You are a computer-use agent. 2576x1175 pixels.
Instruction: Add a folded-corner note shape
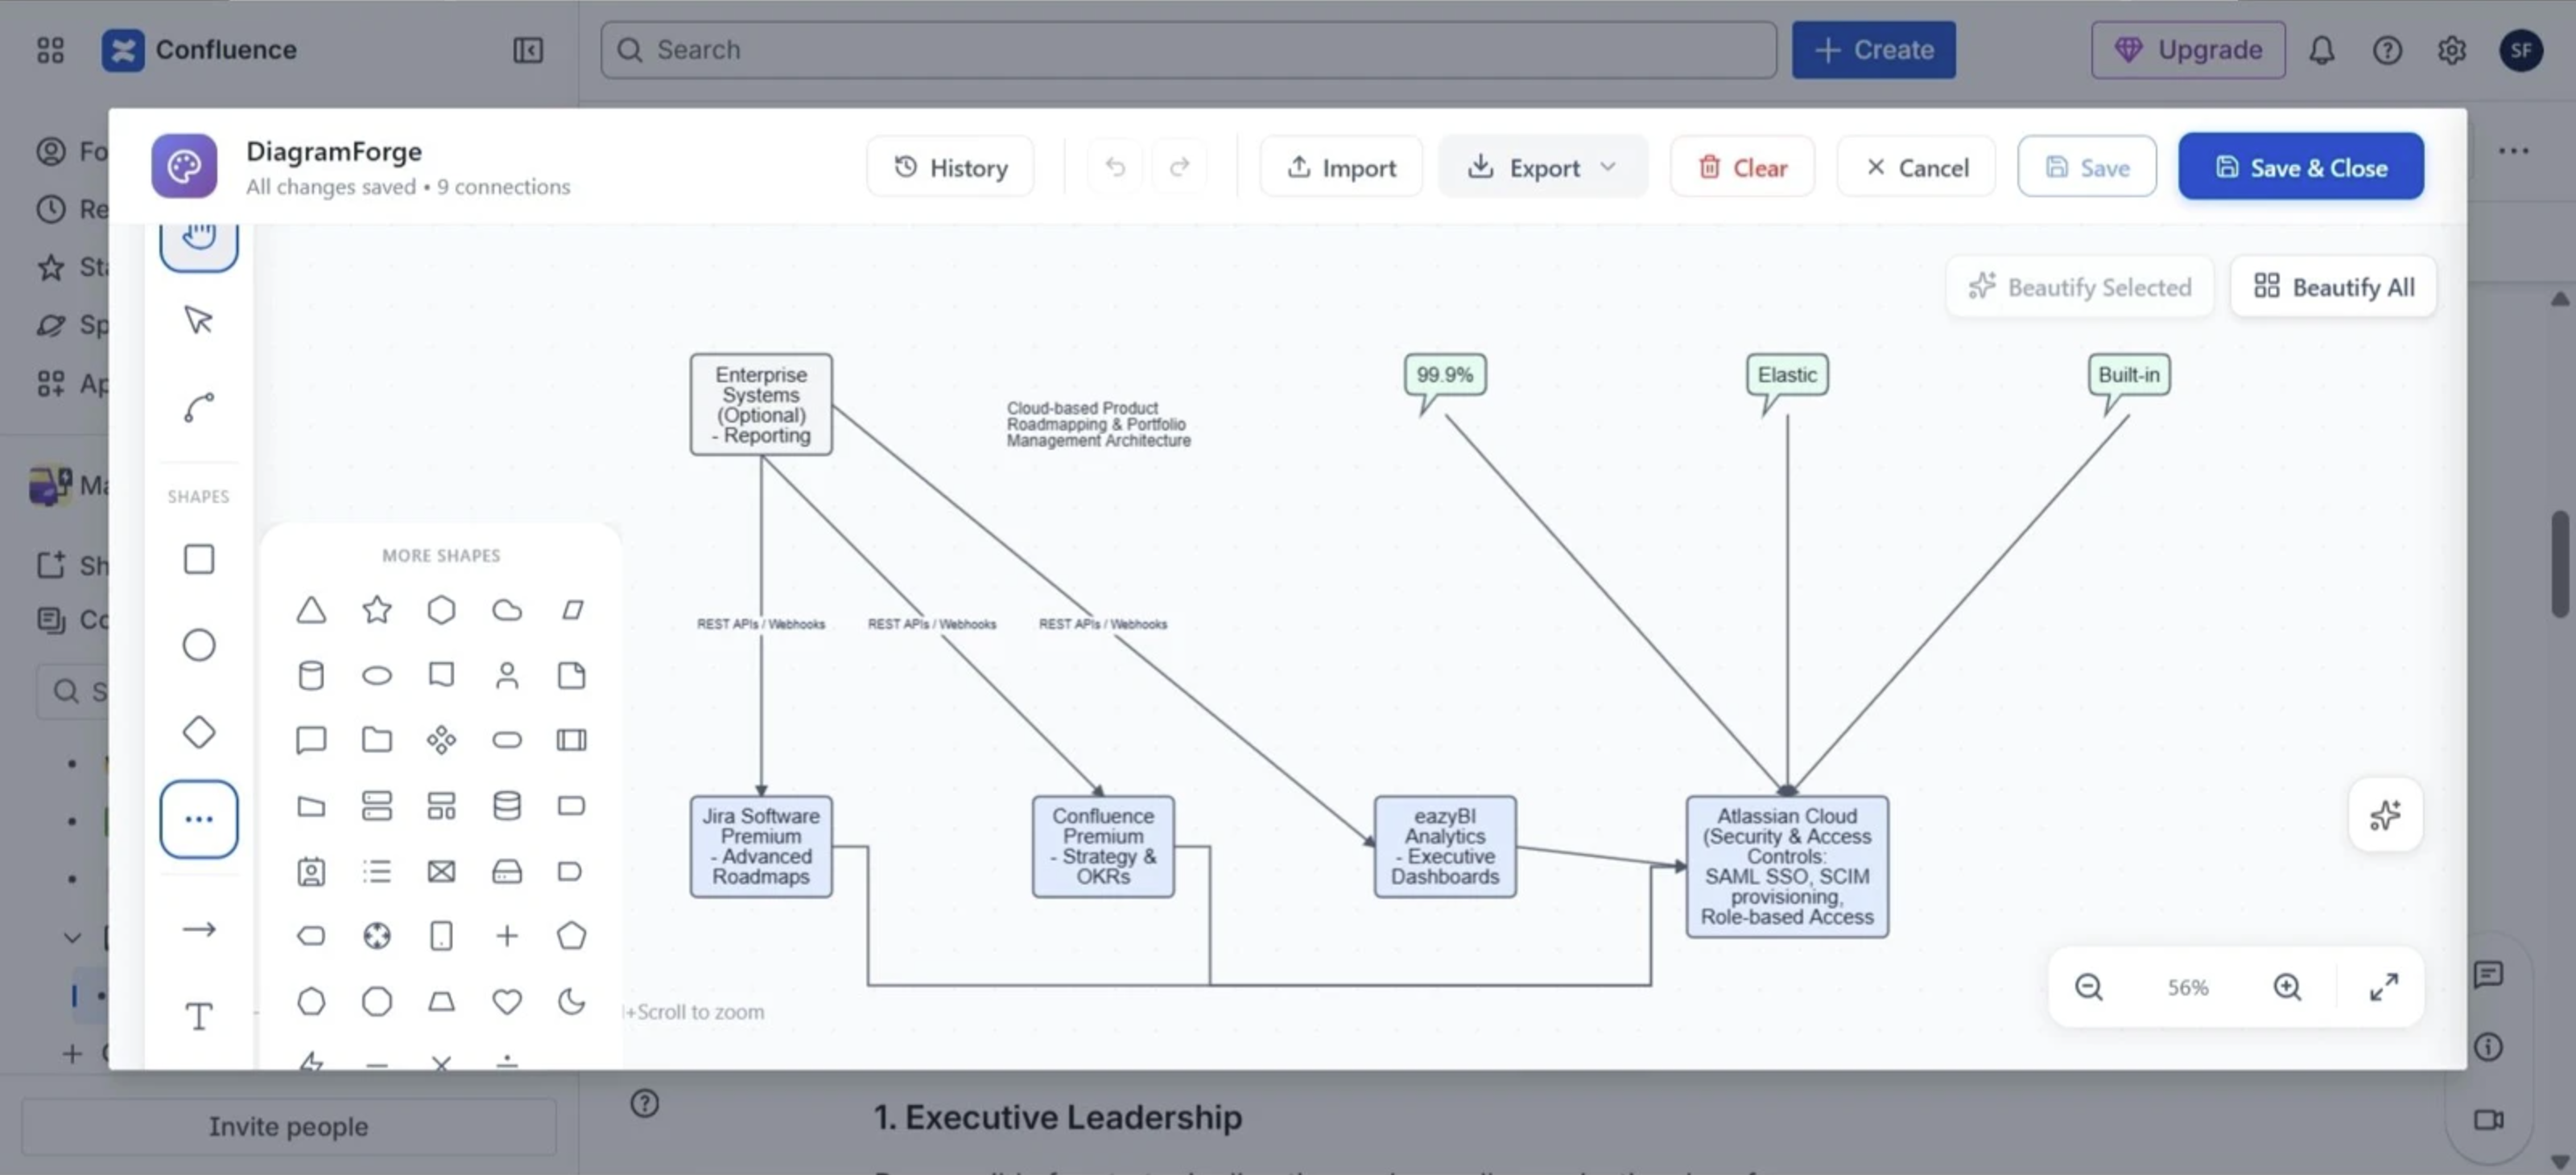tap(572, 676)
